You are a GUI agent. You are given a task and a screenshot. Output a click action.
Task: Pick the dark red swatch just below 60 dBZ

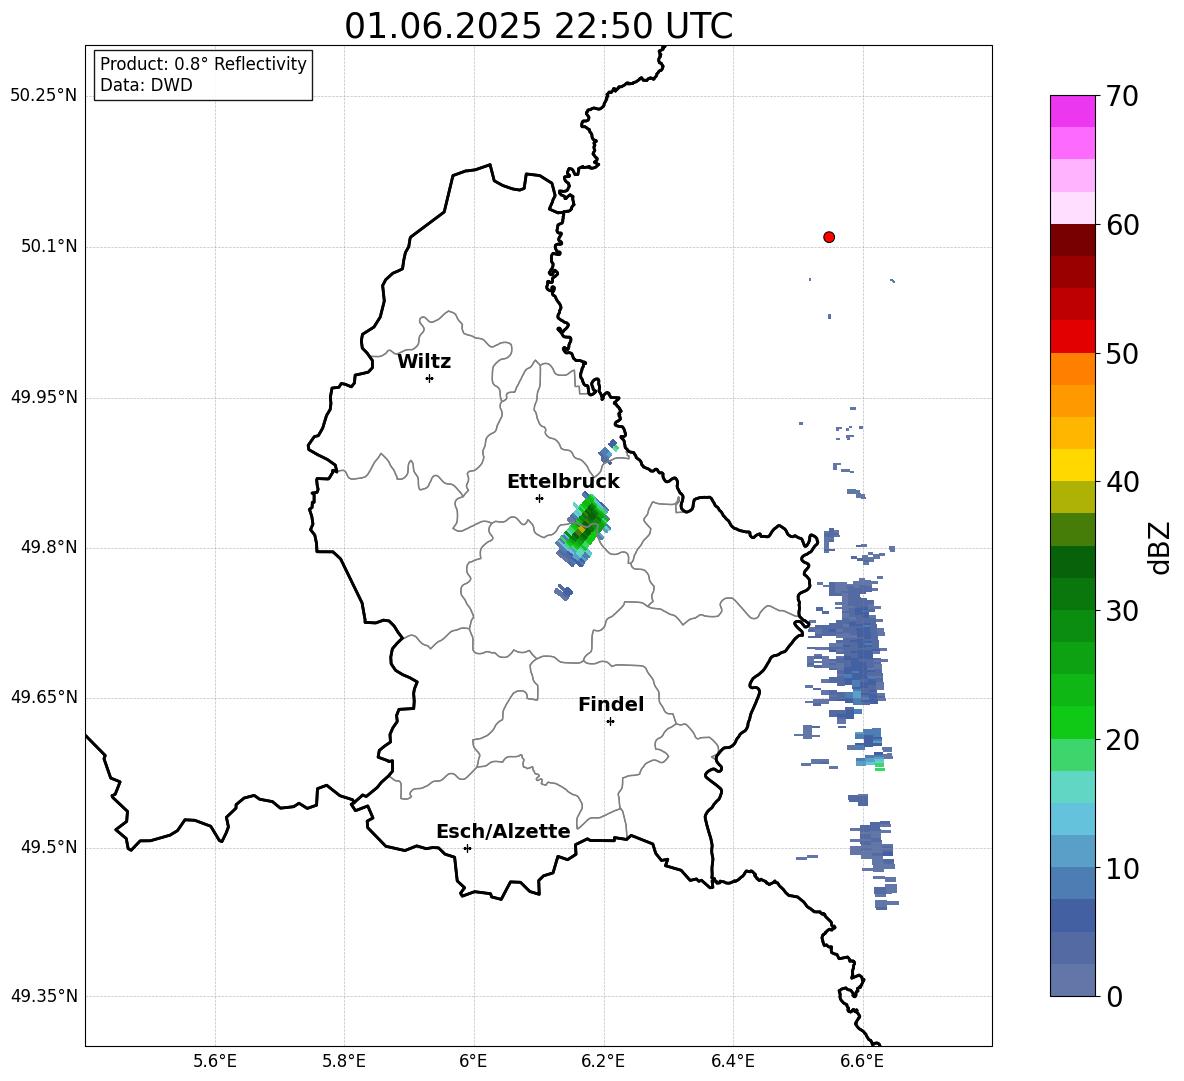coord(1073,240)
